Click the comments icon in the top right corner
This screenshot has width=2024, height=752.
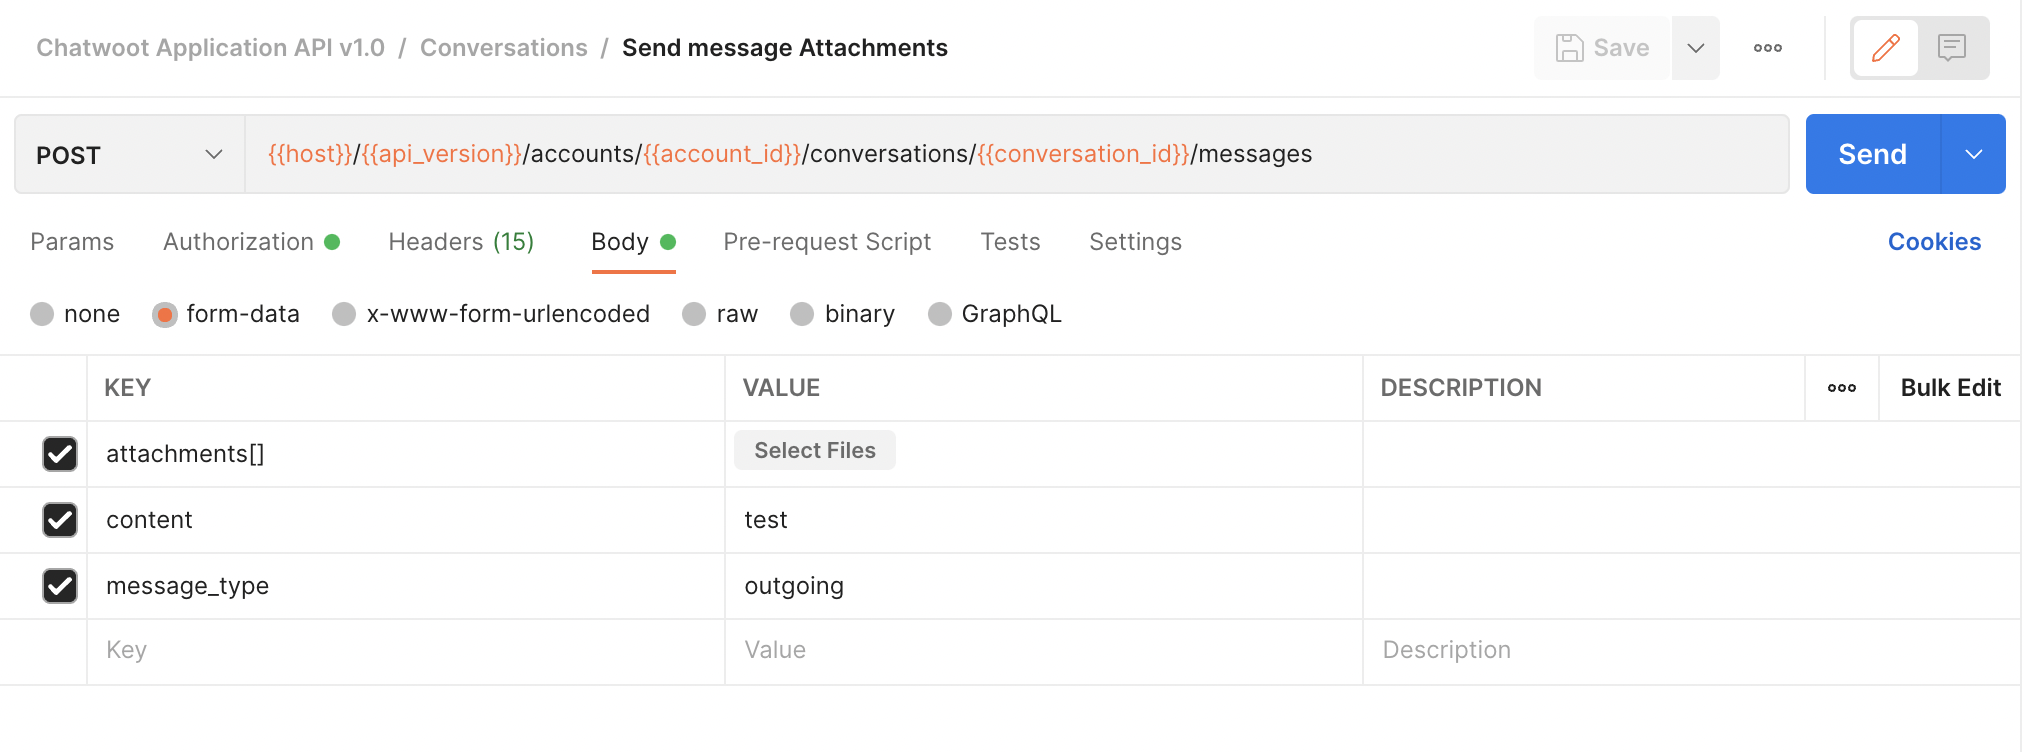(x=1953, y=47)
